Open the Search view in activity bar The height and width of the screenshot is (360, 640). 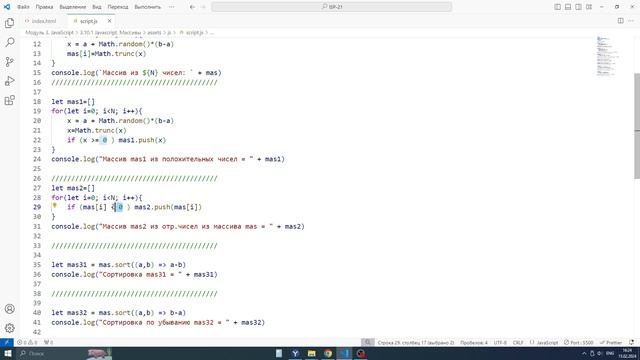[9, 42]
